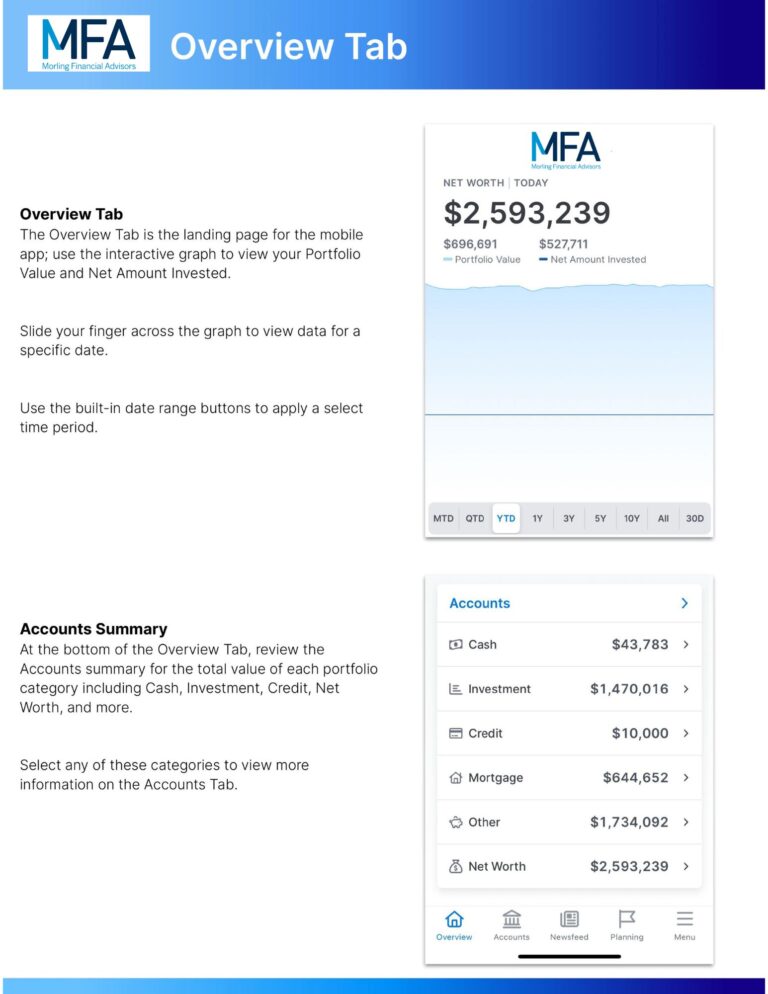This screenshot has height=994, width=768.
Task: Open the Menu hamburger icon
Action: (684, 918)
